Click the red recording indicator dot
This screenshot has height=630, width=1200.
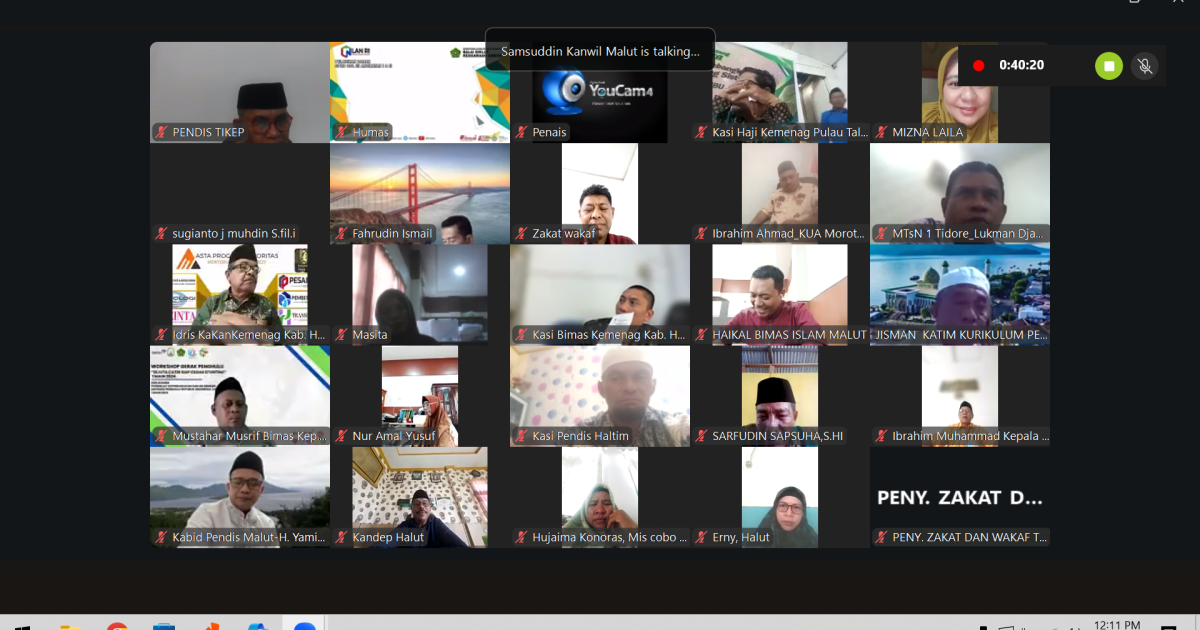pos(978,66)
